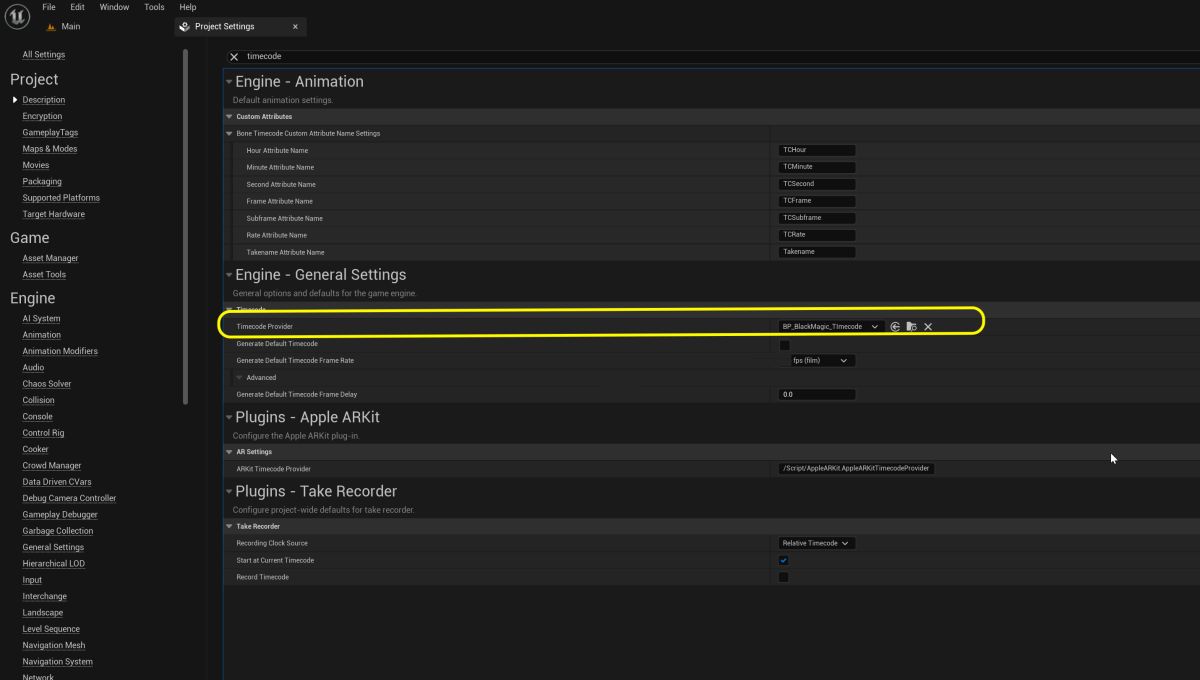The width and height of the screenshot is (1200, 680).
Task: Clear the Timecode Provider value
Action: click(x=928, y=327)
